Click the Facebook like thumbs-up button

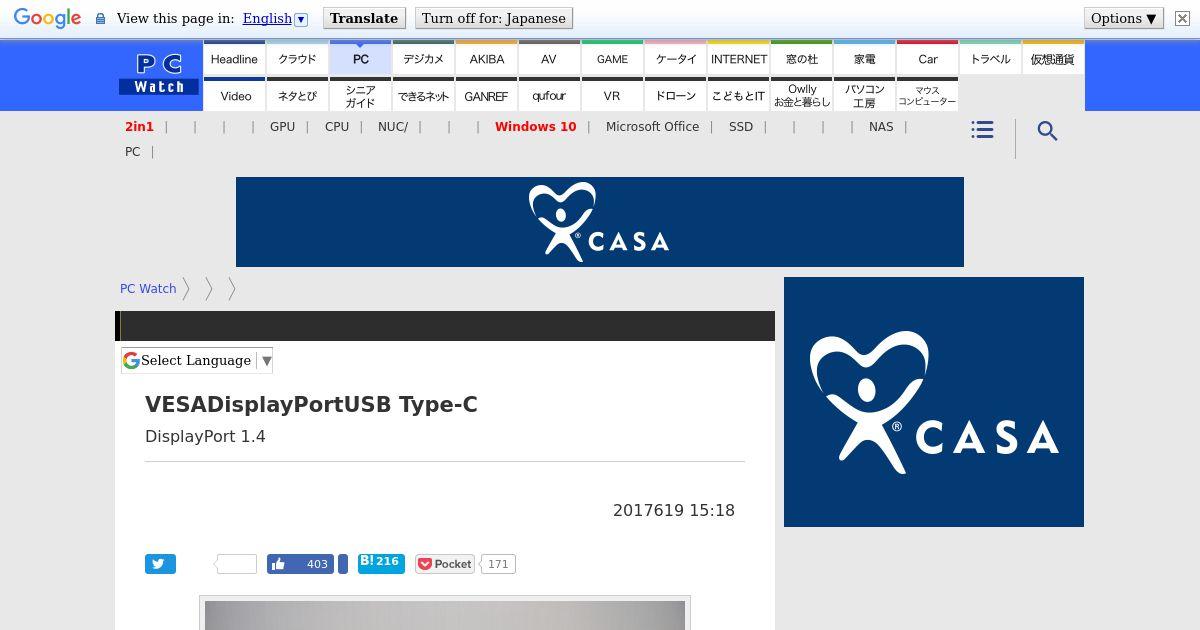point(300,564)
